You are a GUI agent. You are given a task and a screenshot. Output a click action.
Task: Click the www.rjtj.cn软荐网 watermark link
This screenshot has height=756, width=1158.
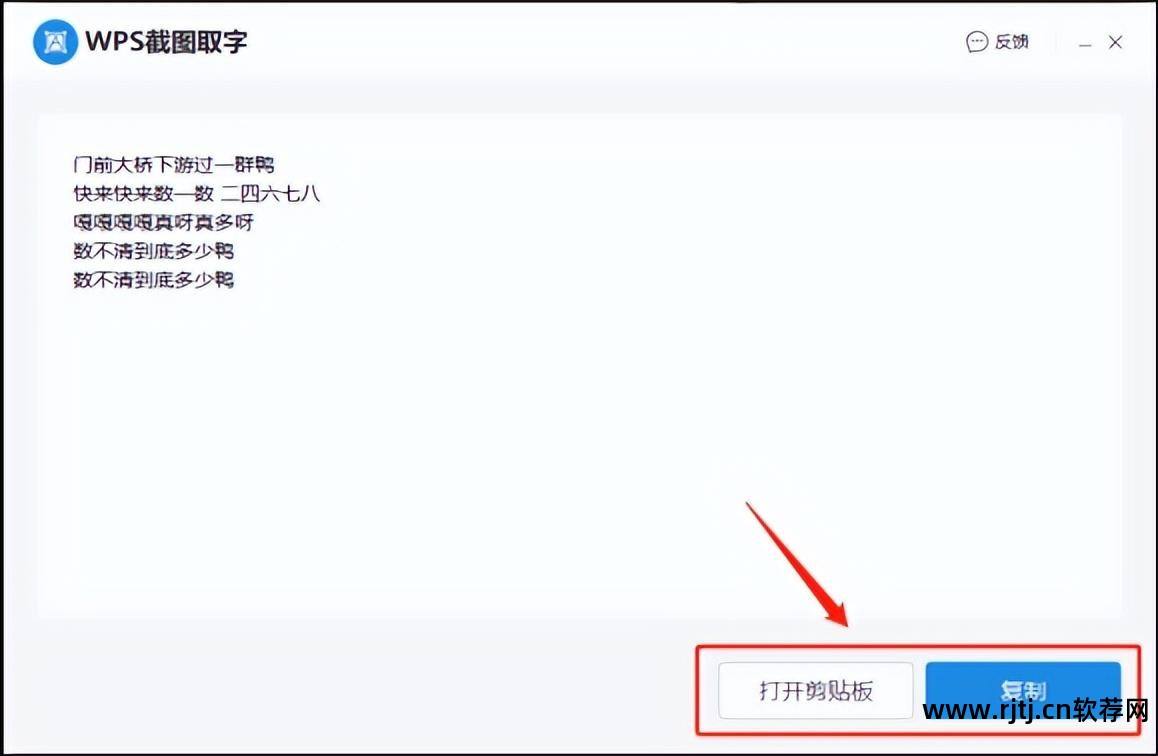[x=1036, y=710]
